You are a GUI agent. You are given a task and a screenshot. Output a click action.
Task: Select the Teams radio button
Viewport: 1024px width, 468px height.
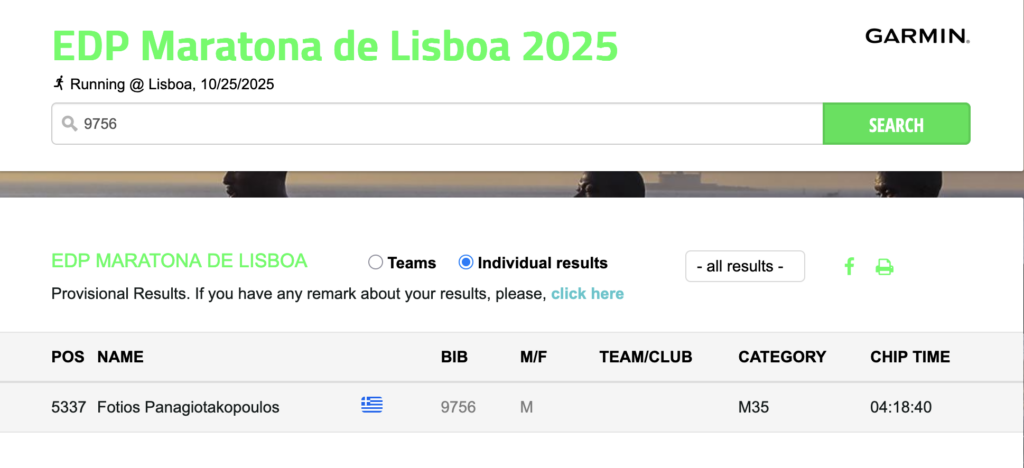click(376, 263)
